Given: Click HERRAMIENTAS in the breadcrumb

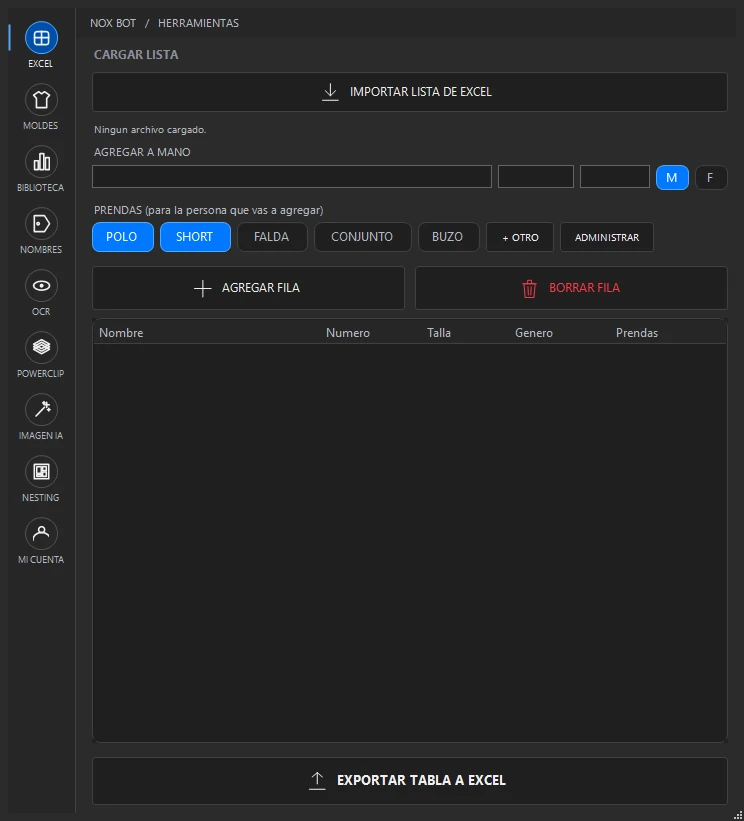Looking at the screenshot, I should pos(198,24).
